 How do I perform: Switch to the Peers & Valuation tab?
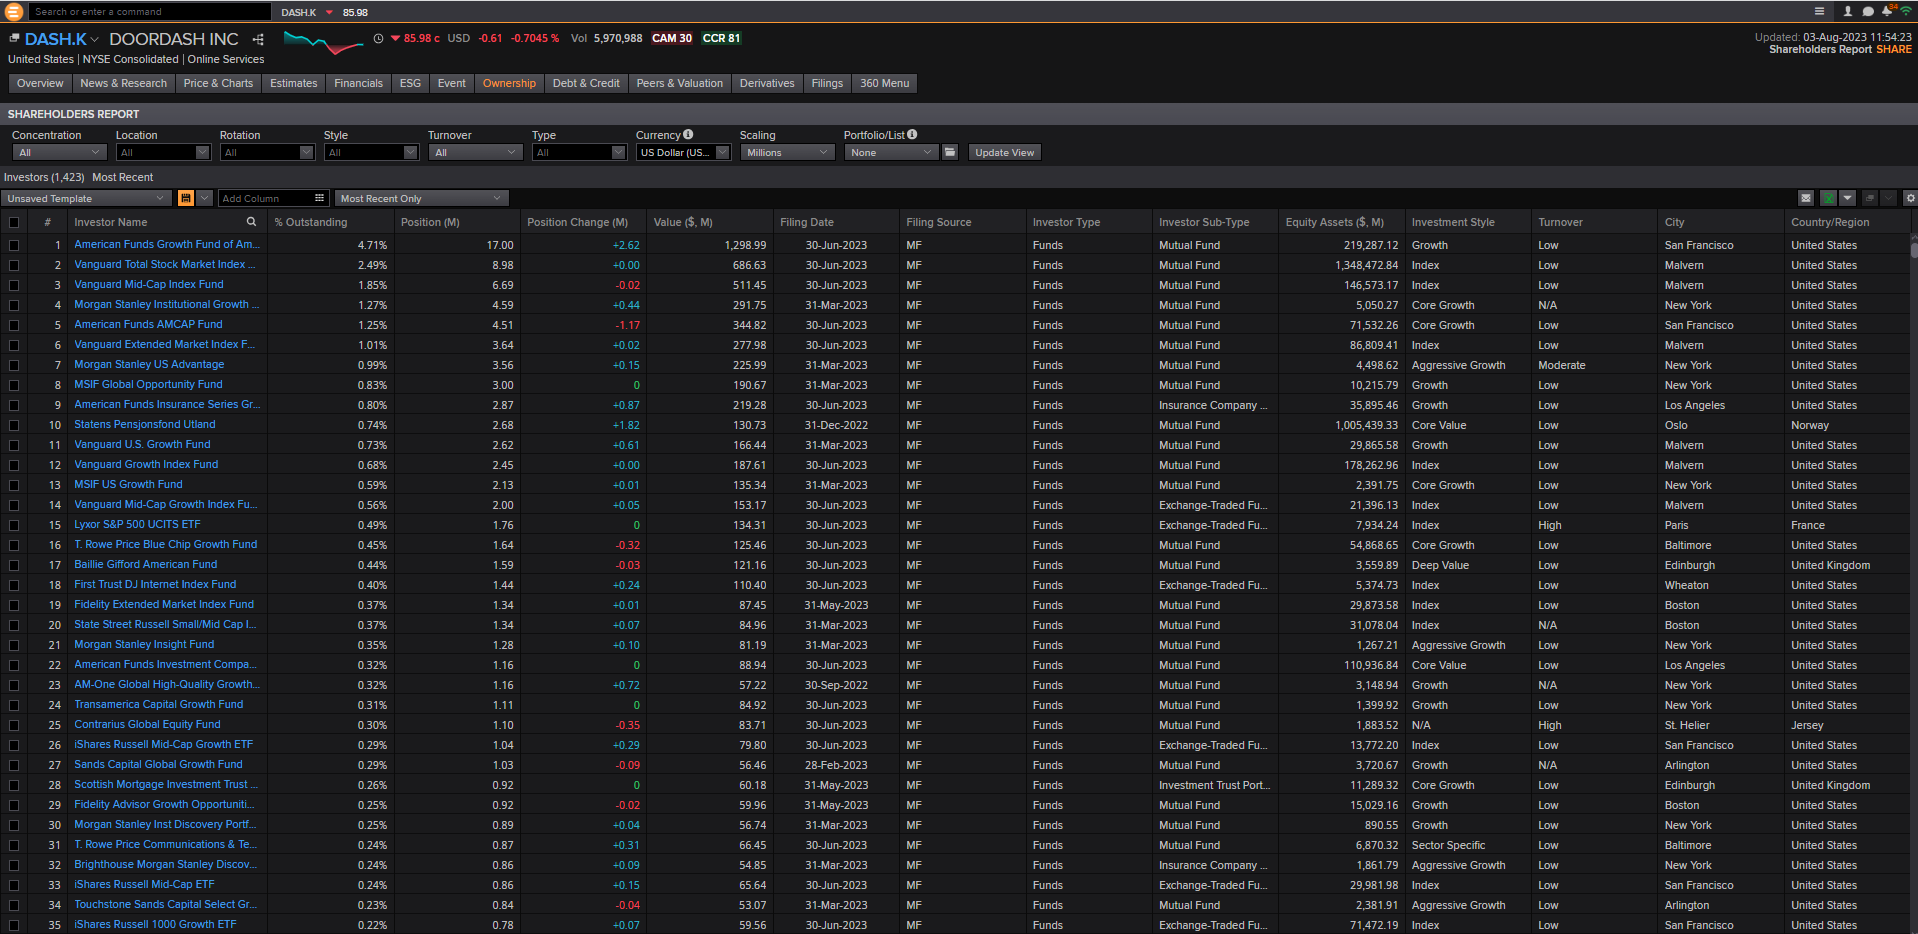tap(680, 83)
